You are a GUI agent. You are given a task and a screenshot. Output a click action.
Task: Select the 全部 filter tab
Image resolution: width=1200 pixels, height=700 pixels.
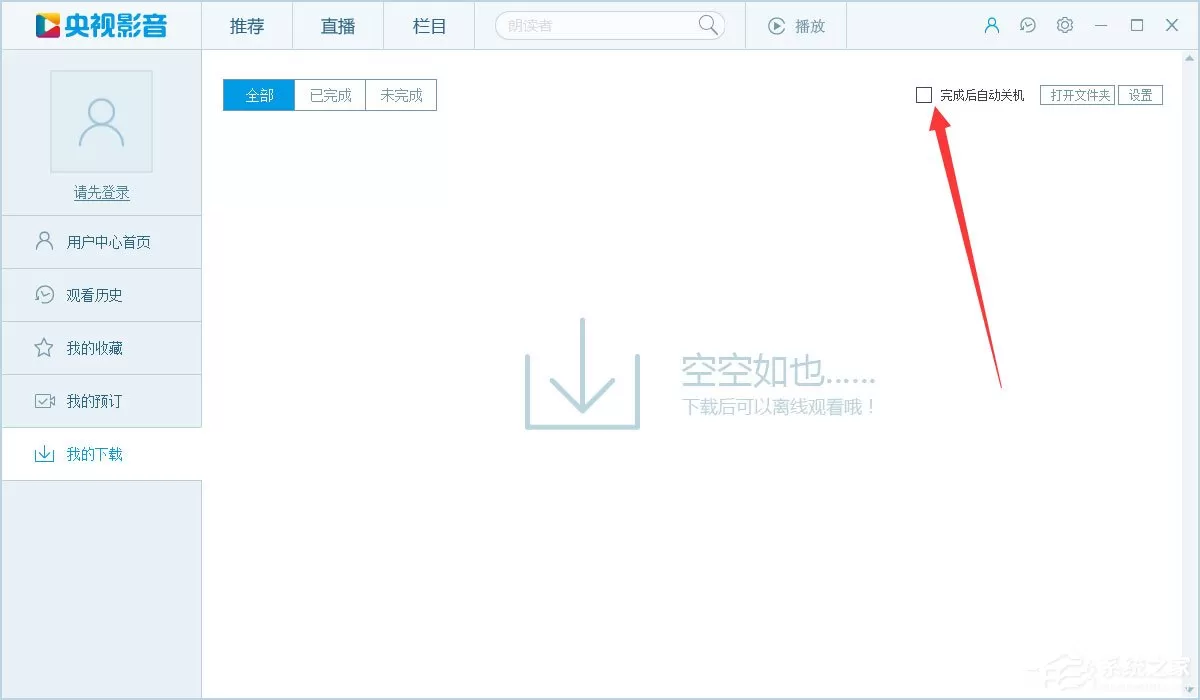point(259,96)
